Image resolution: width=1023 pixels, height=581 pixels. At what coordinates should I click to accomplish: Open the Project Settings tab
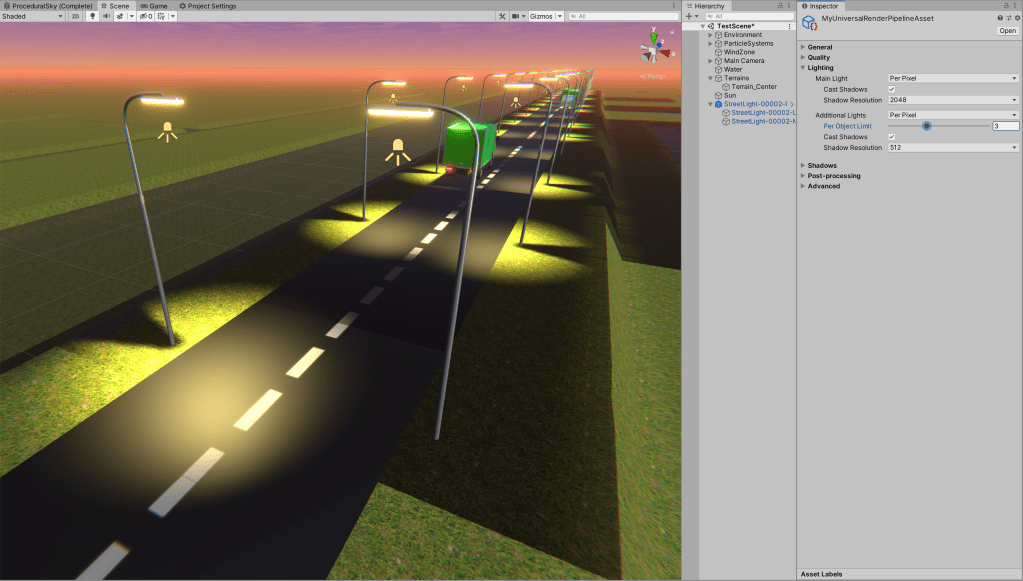click(x=207, y=6)
